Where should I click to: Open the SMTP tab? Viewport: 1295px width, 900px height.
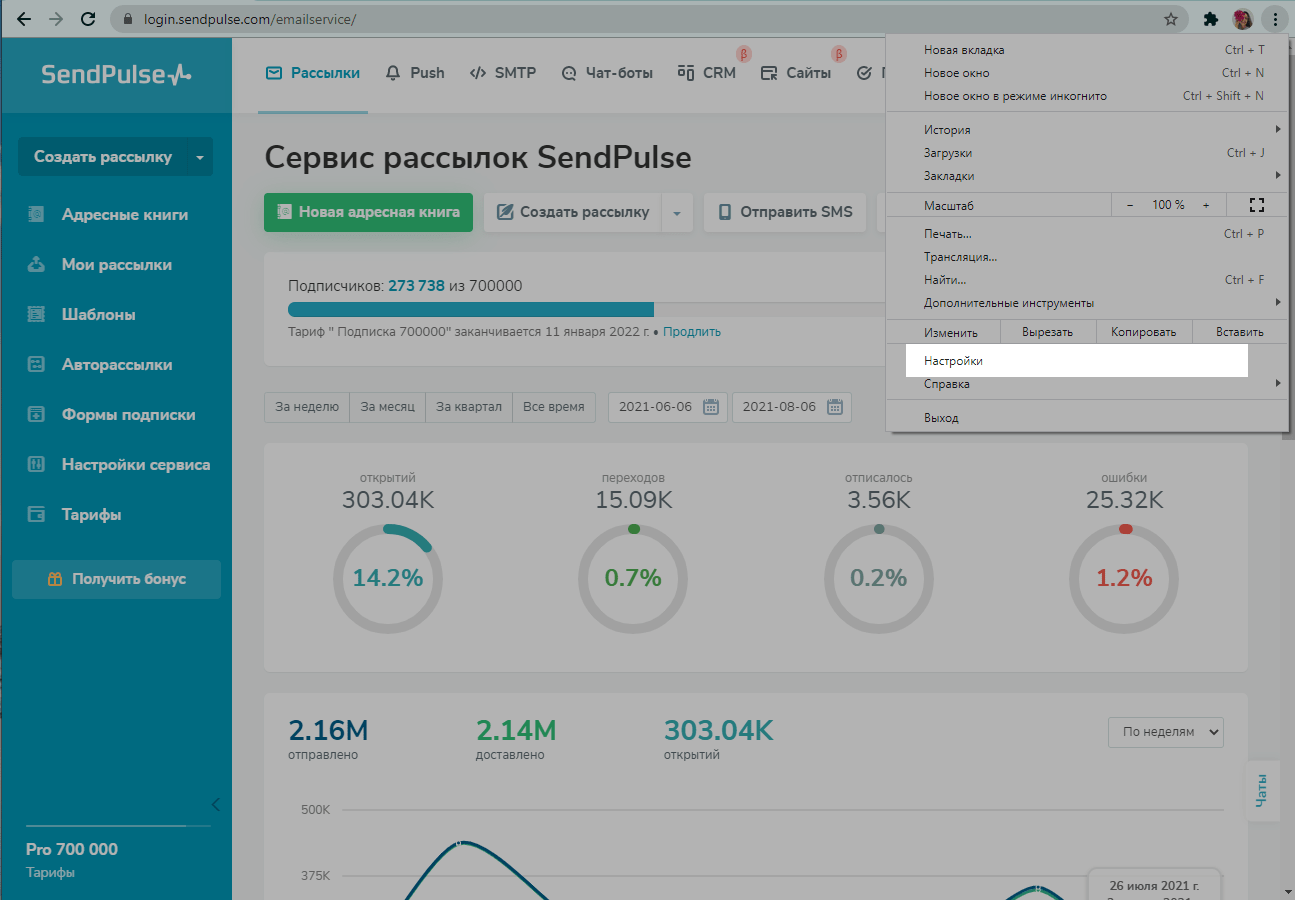[503, 73]
